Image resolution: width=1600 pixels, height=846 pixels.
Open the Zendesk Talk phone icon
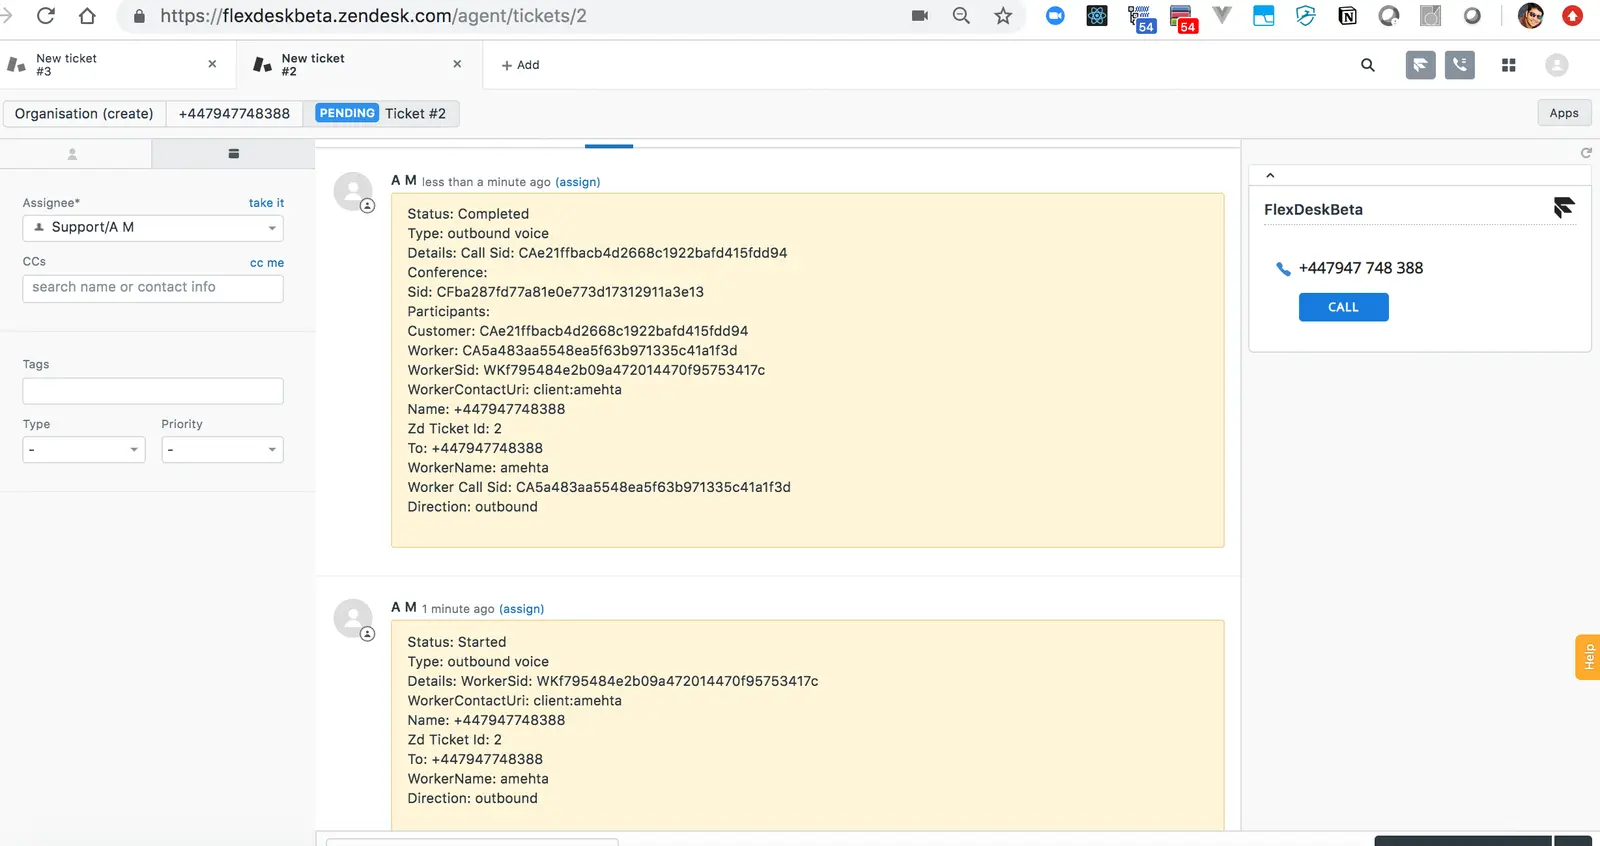[1460, 65]
